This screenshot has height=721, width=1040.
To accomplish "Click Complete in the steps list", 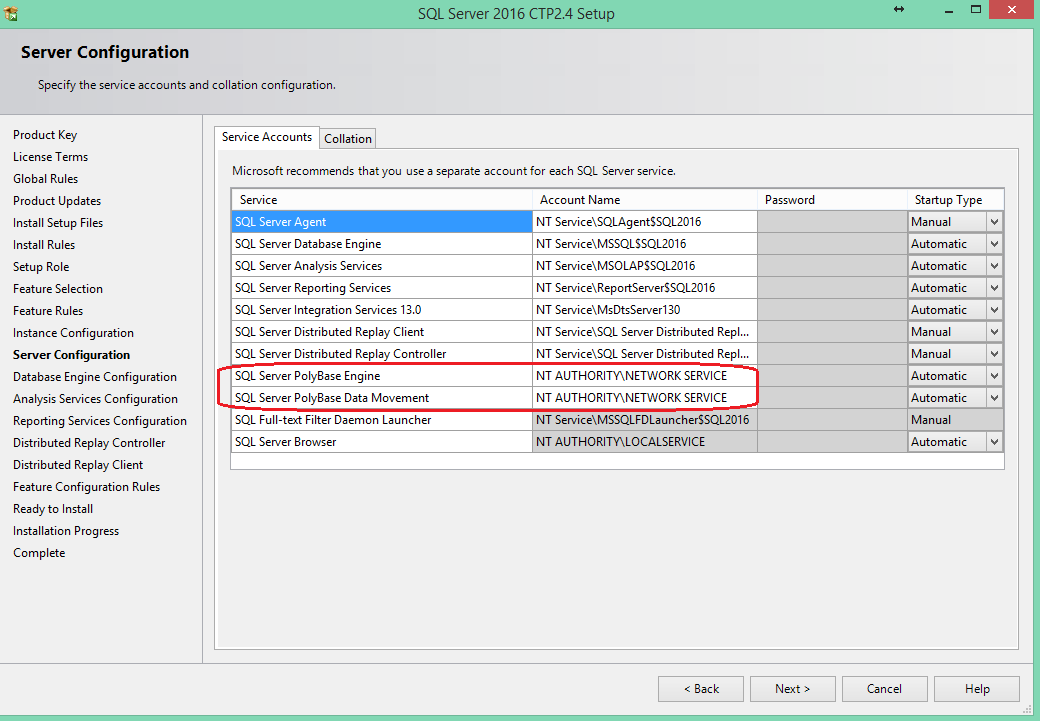I will (x=39, y=553).
